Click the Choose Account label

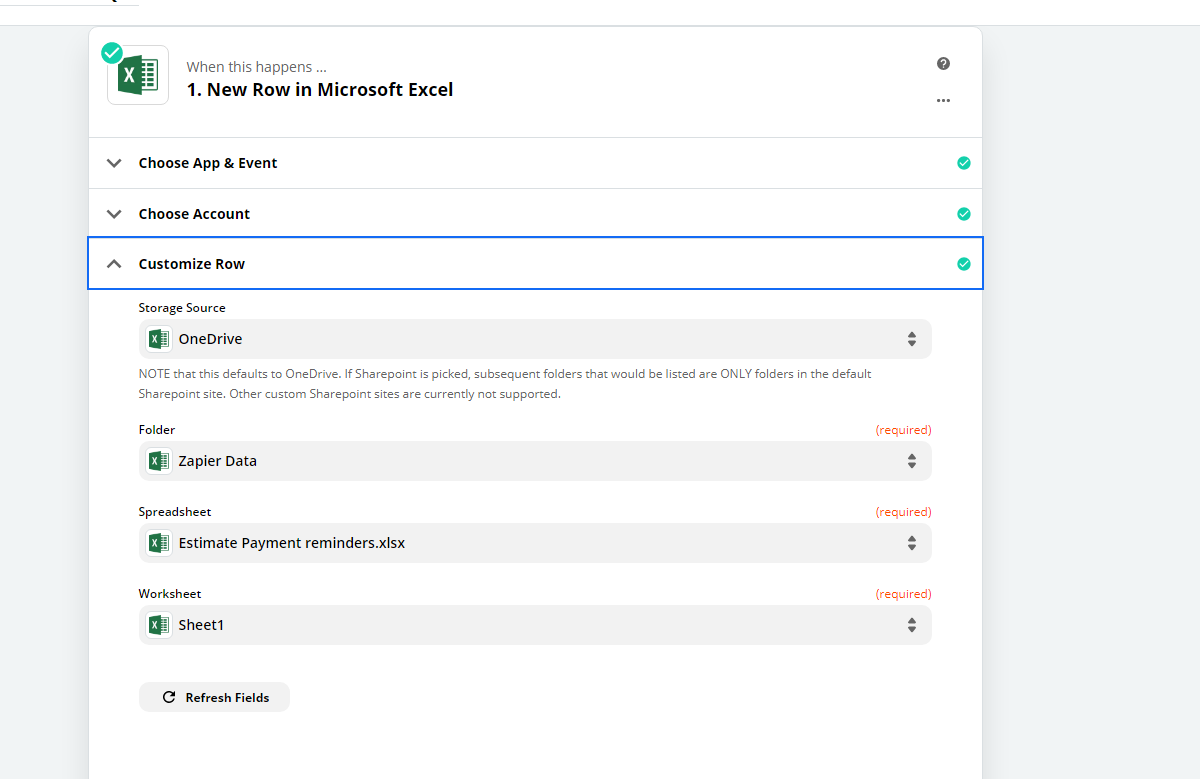pos(194,214)
